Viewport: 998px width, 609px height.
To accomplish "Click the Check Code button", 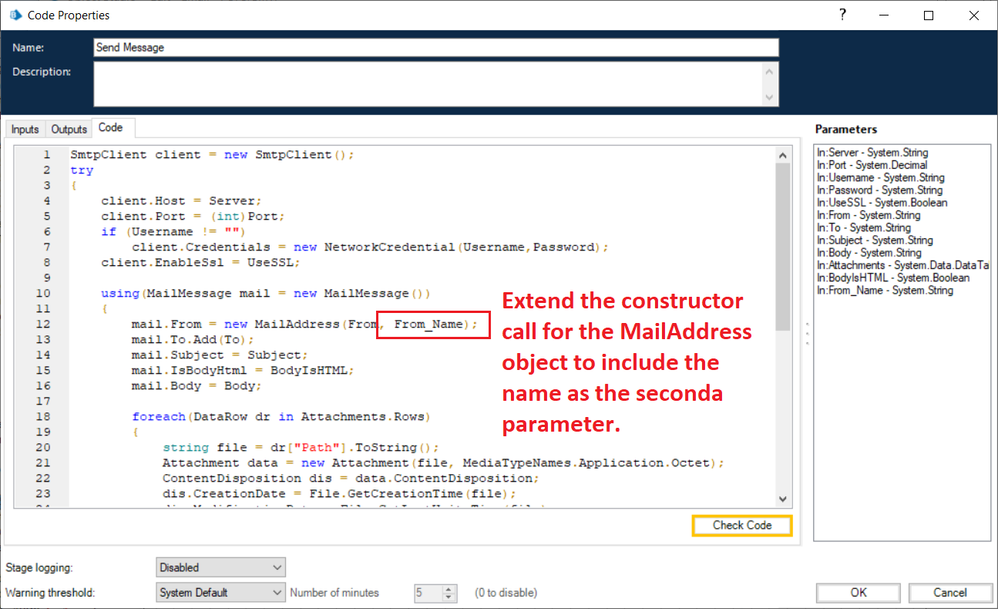I will (742, 525).
